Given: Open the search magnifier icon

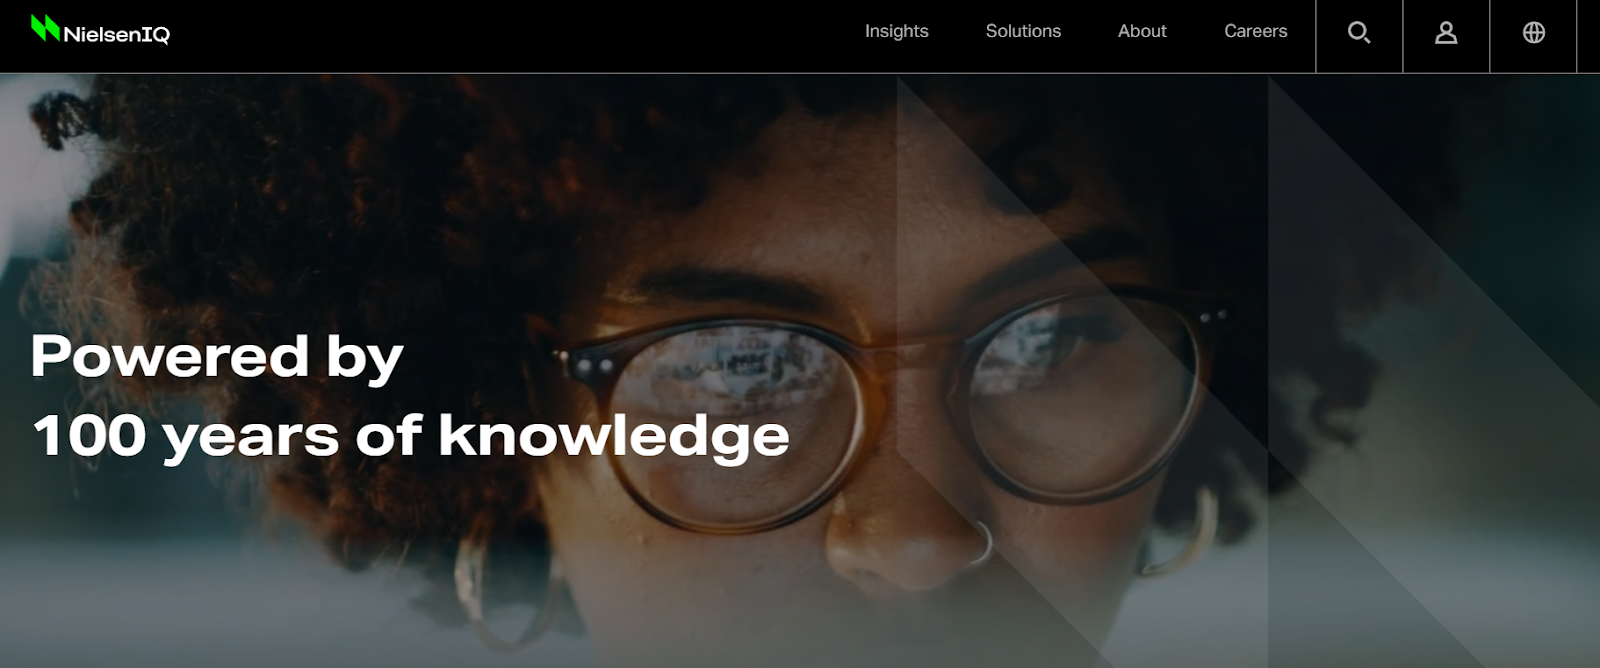Looking at the screenshot, I should [x=1359, y=33].
